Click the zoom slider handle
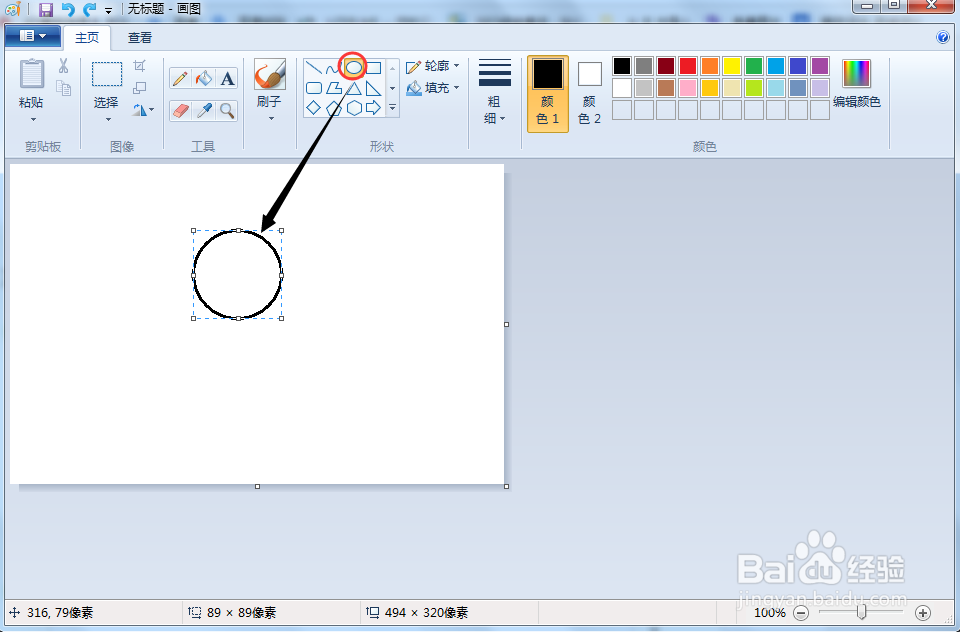The image size is (960, 632). tap(861, 612)
